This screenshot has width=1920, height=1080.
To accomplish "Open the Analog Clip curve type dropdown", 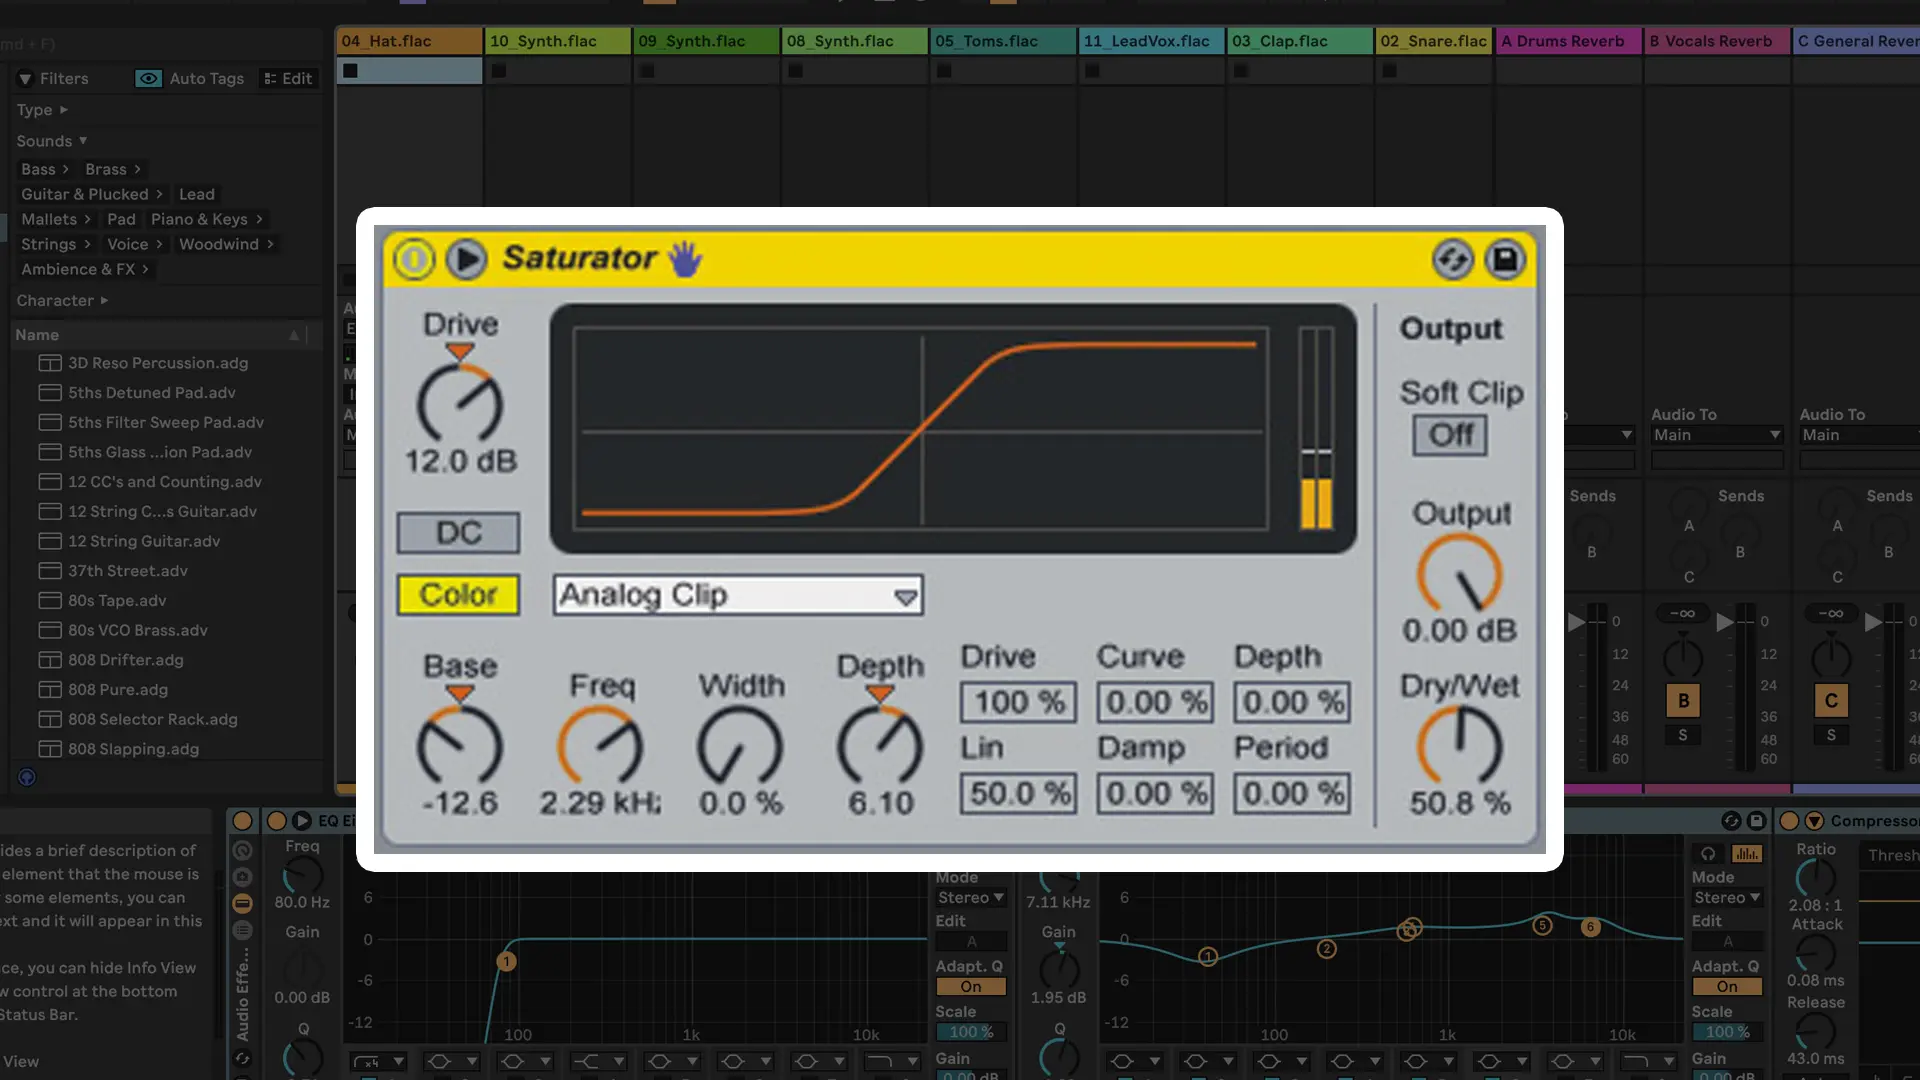I will coord(738,595).
